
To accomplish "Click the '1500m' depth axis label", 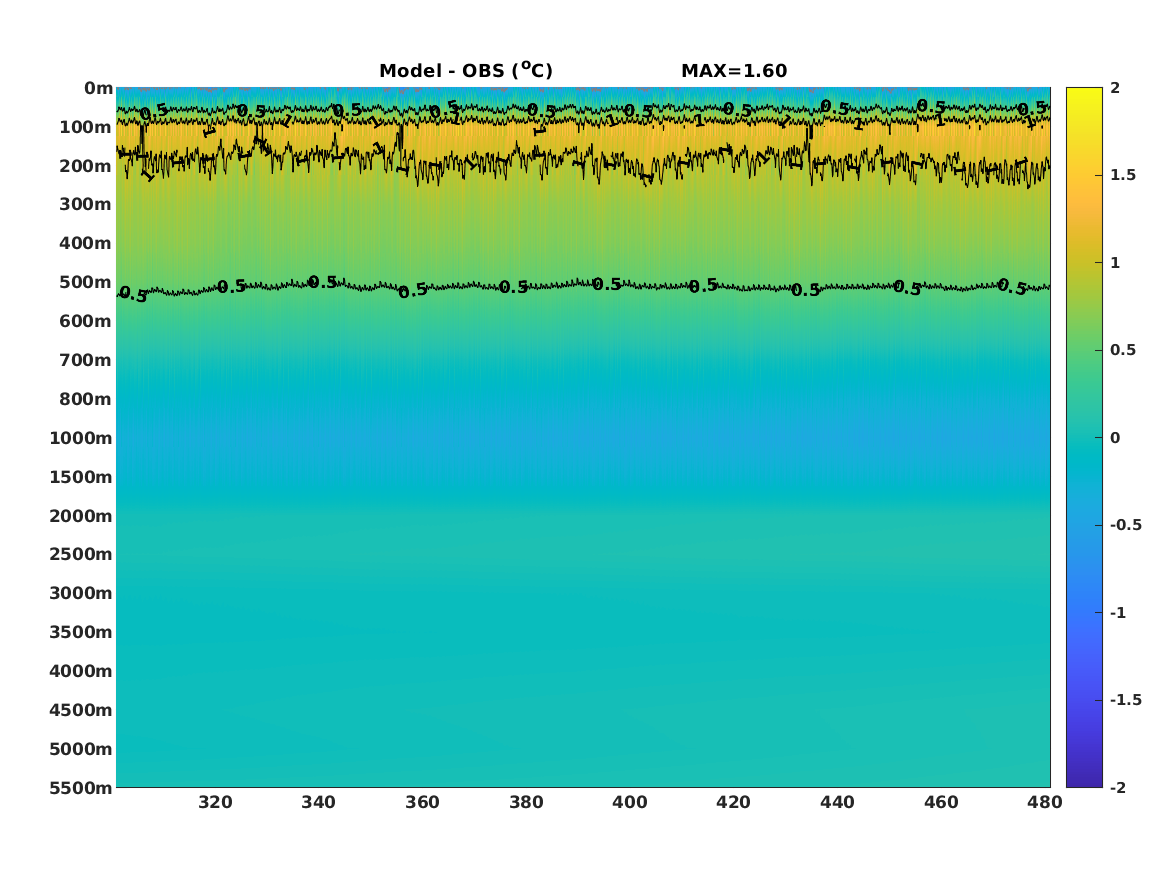I will click(x=81, y=477).
